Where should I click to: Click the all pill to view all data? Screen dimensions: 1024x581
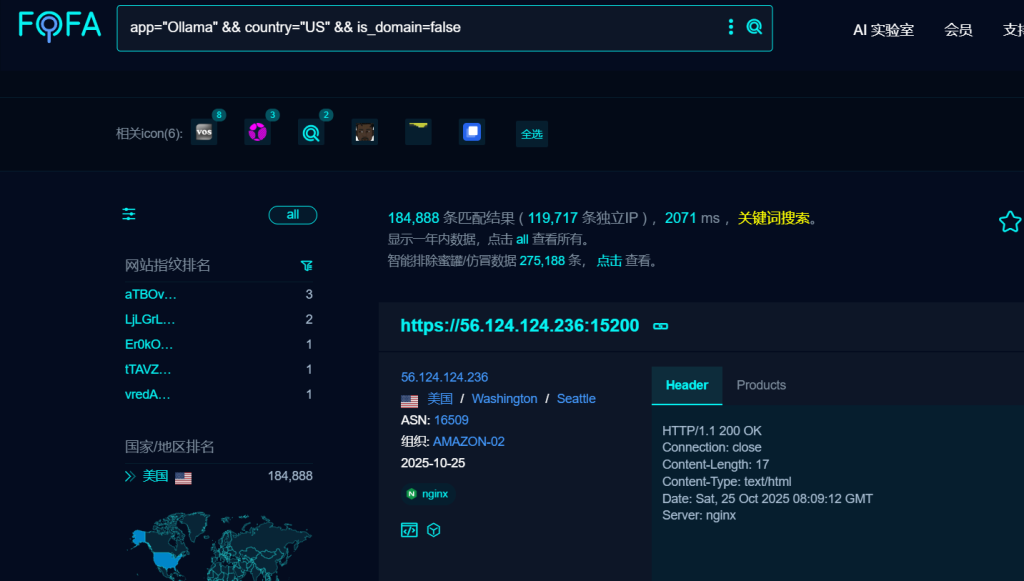click(x=292, y=214)
